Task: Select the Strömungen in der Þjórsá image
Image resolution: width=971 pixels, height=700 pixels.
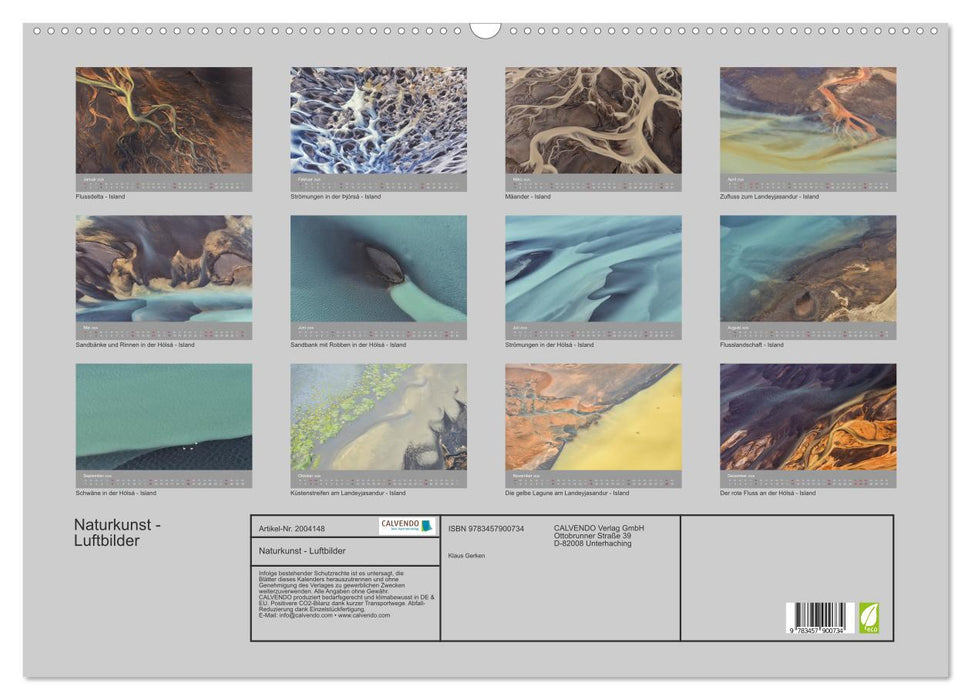Action: click(378, 121)
